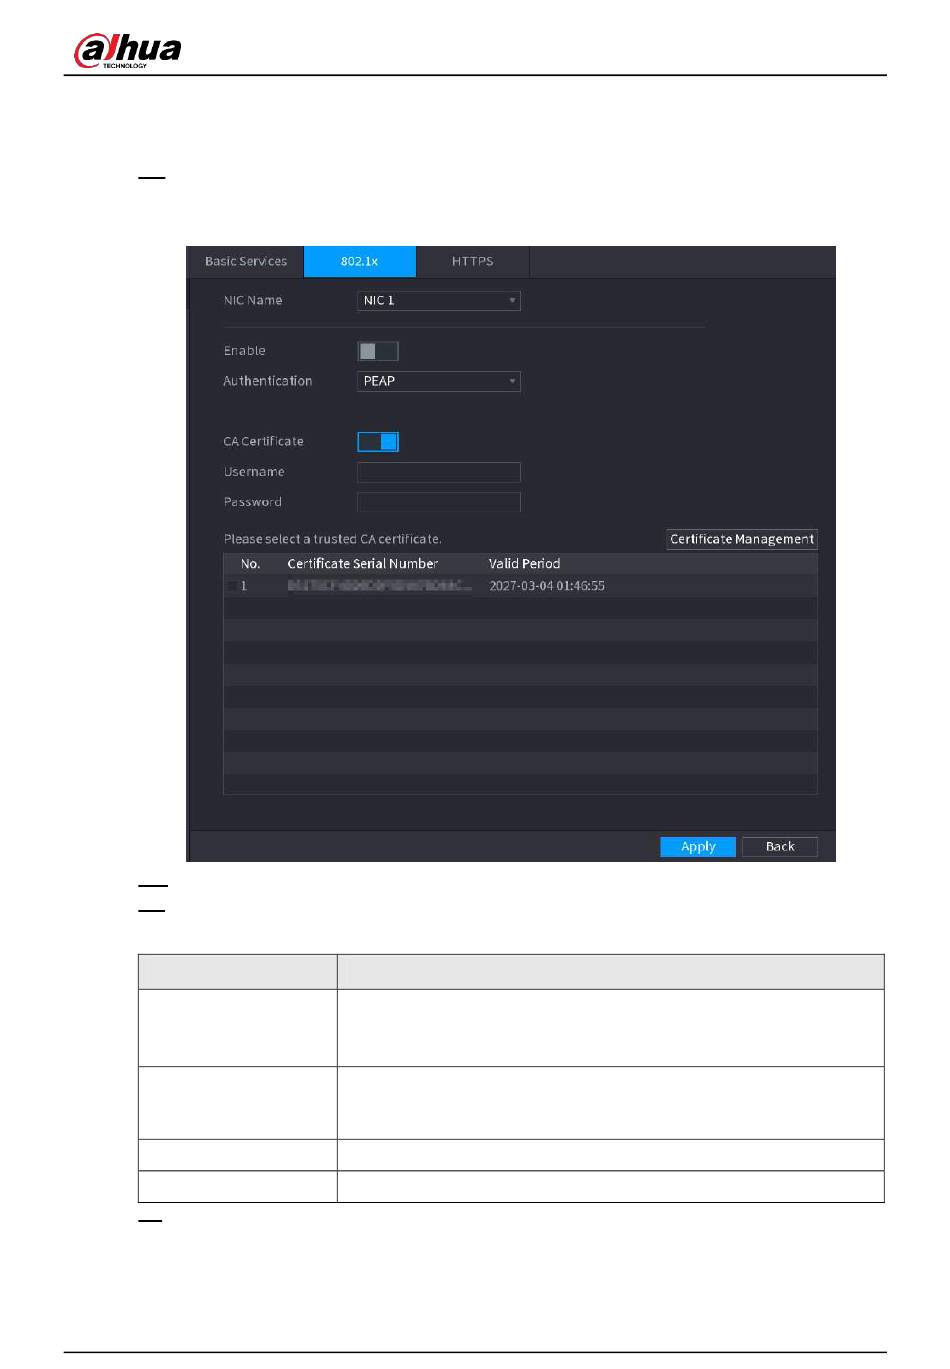950x1369 pixels.
Task: Click the Certificate Serial Number column header
Action: click(x=362, y=564)
